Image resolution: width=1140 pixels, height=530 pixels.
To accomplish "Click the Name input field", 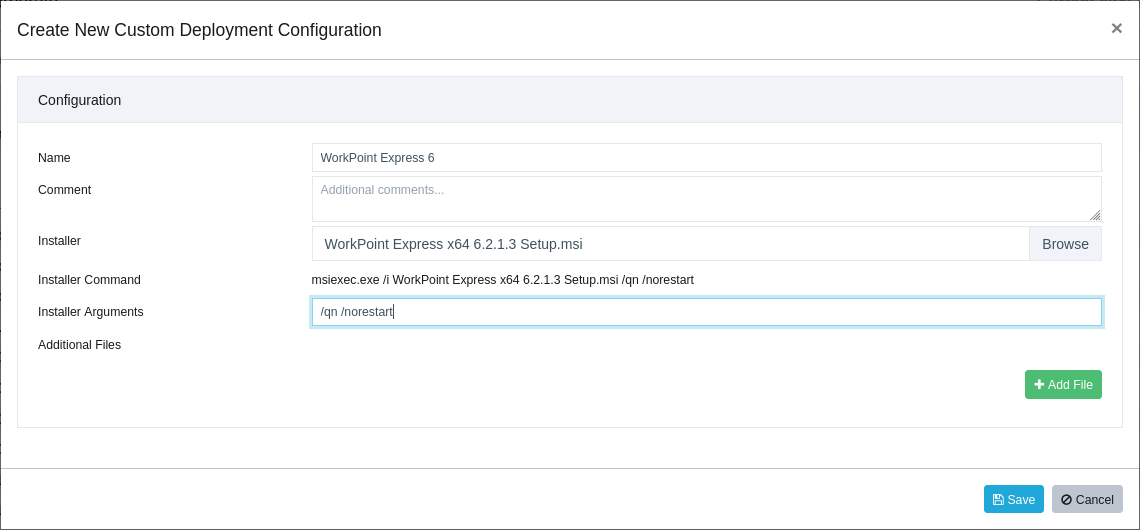I will [x=707, y=158].
